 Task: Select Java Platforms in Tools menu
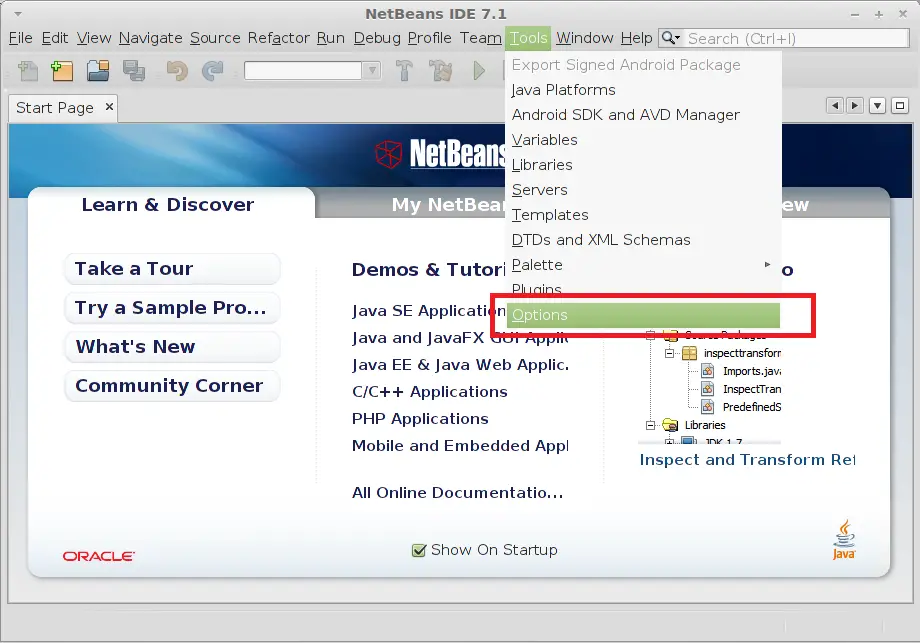(643, 90)
